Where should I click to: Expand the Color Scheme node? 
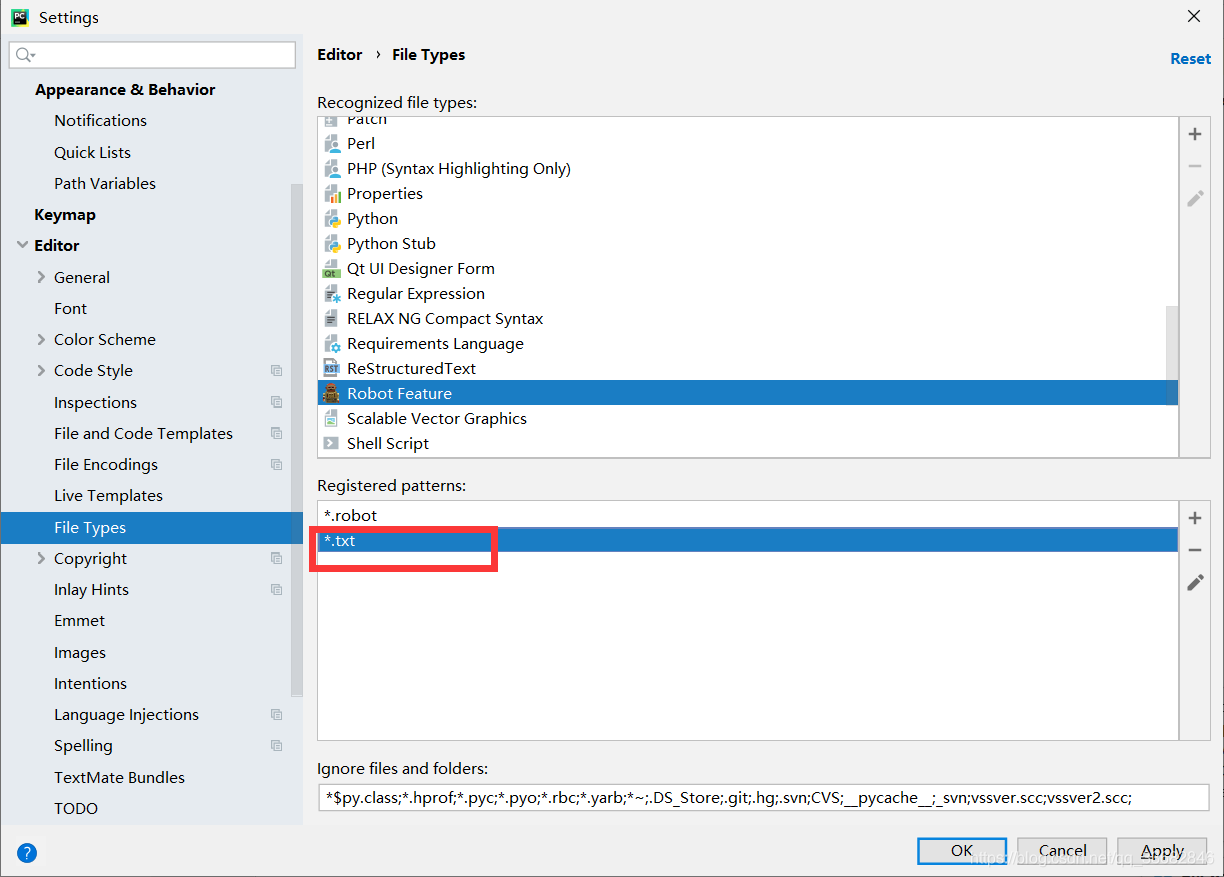click(x=41, y=340)
